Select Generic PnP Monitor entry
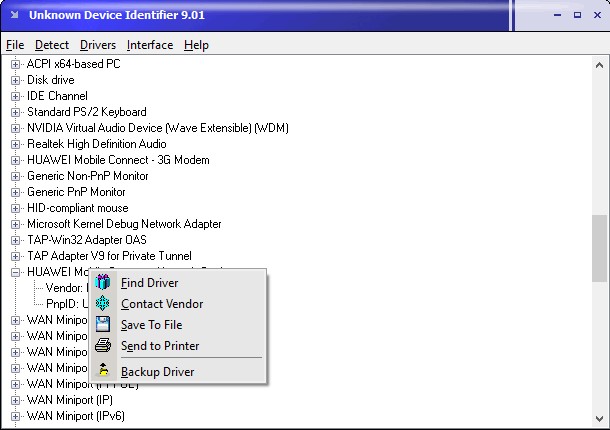The height and width of the screenshot is (430, 610). [76, 192]
